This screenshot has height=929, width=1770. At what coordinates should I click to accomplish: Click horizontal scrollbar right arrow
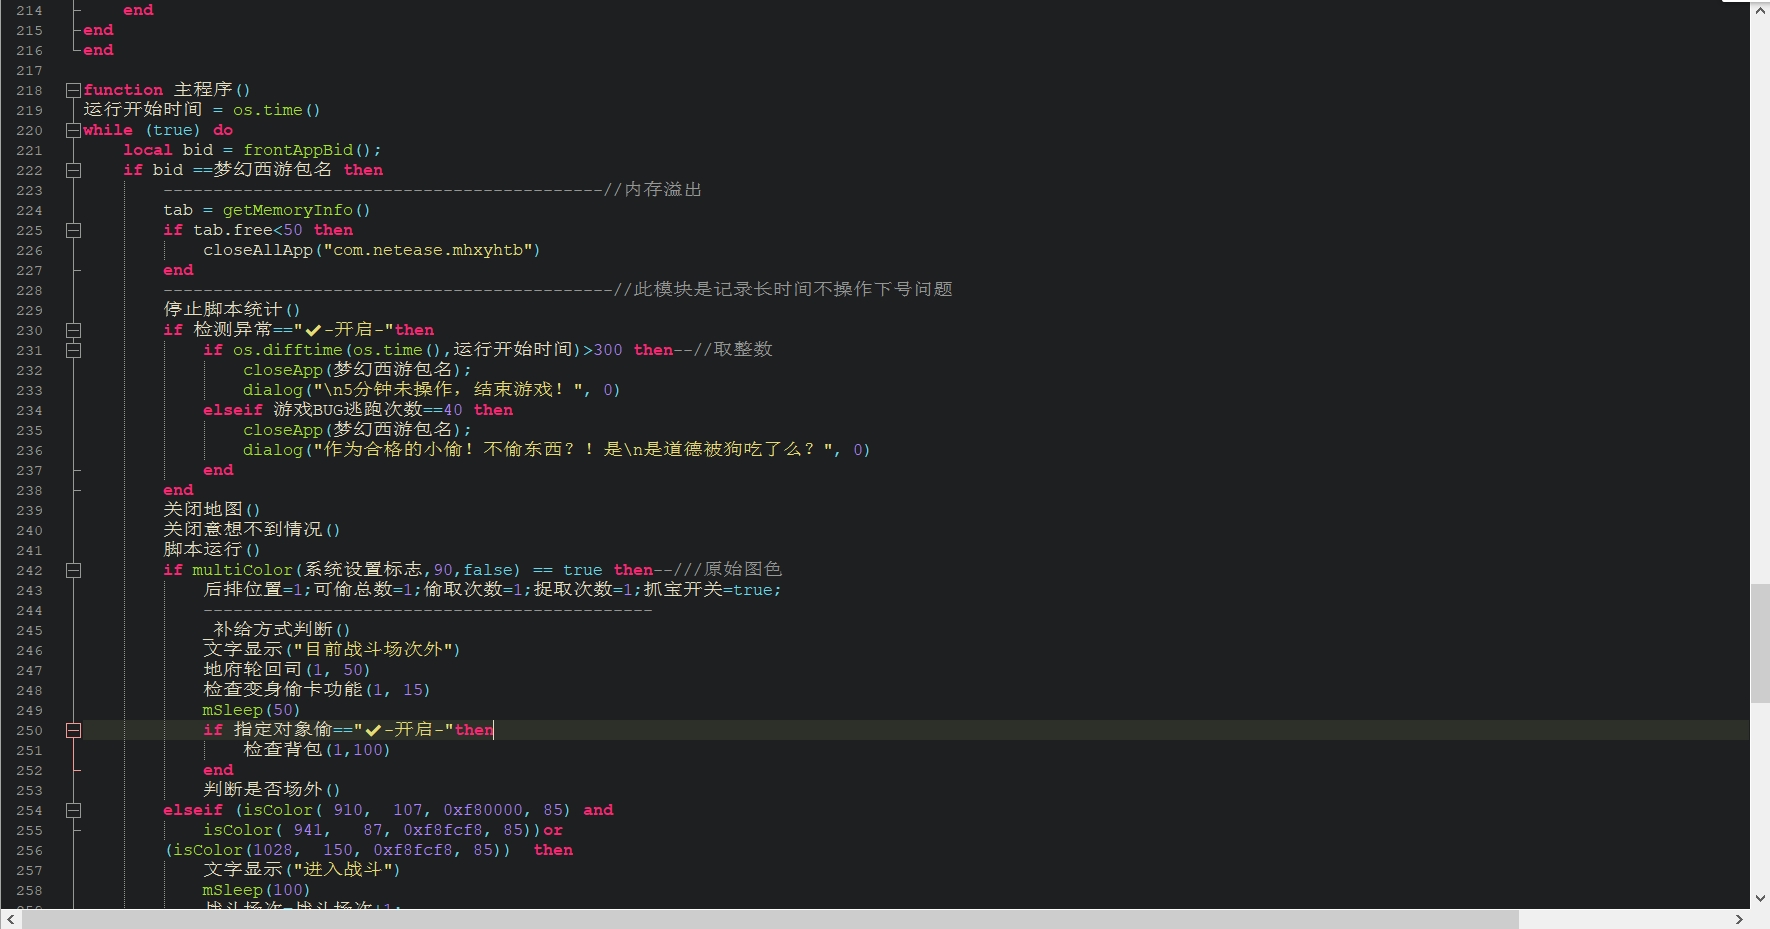pos(1739,919)
